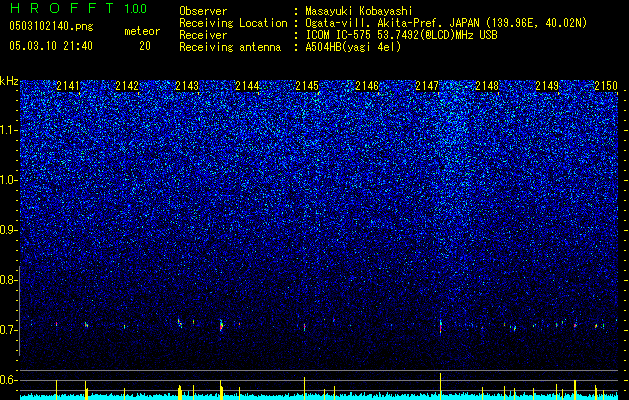The height and width of the screenshot is (400, 629).
Task: Click the Receiving antenna label
Action: (x=230, y=47)
